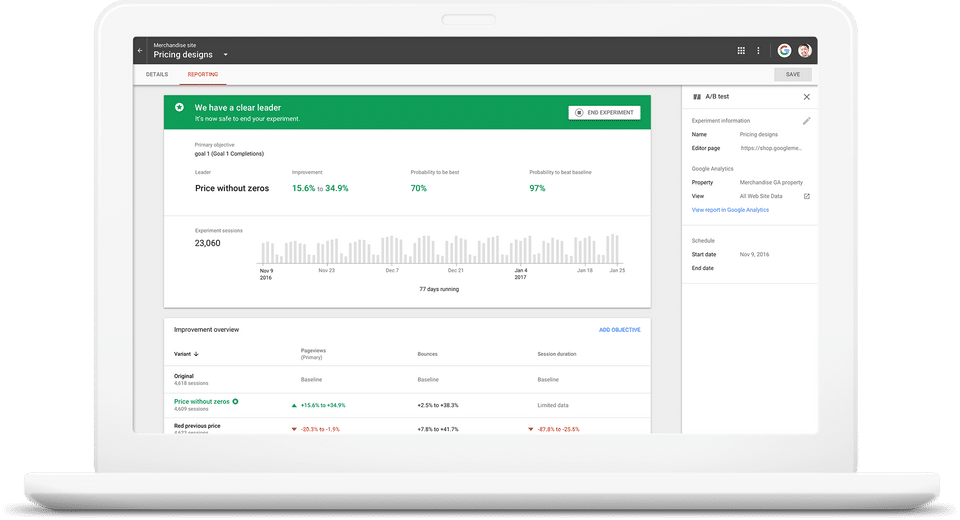Click the Session duration column header

[x=557, y=354]
